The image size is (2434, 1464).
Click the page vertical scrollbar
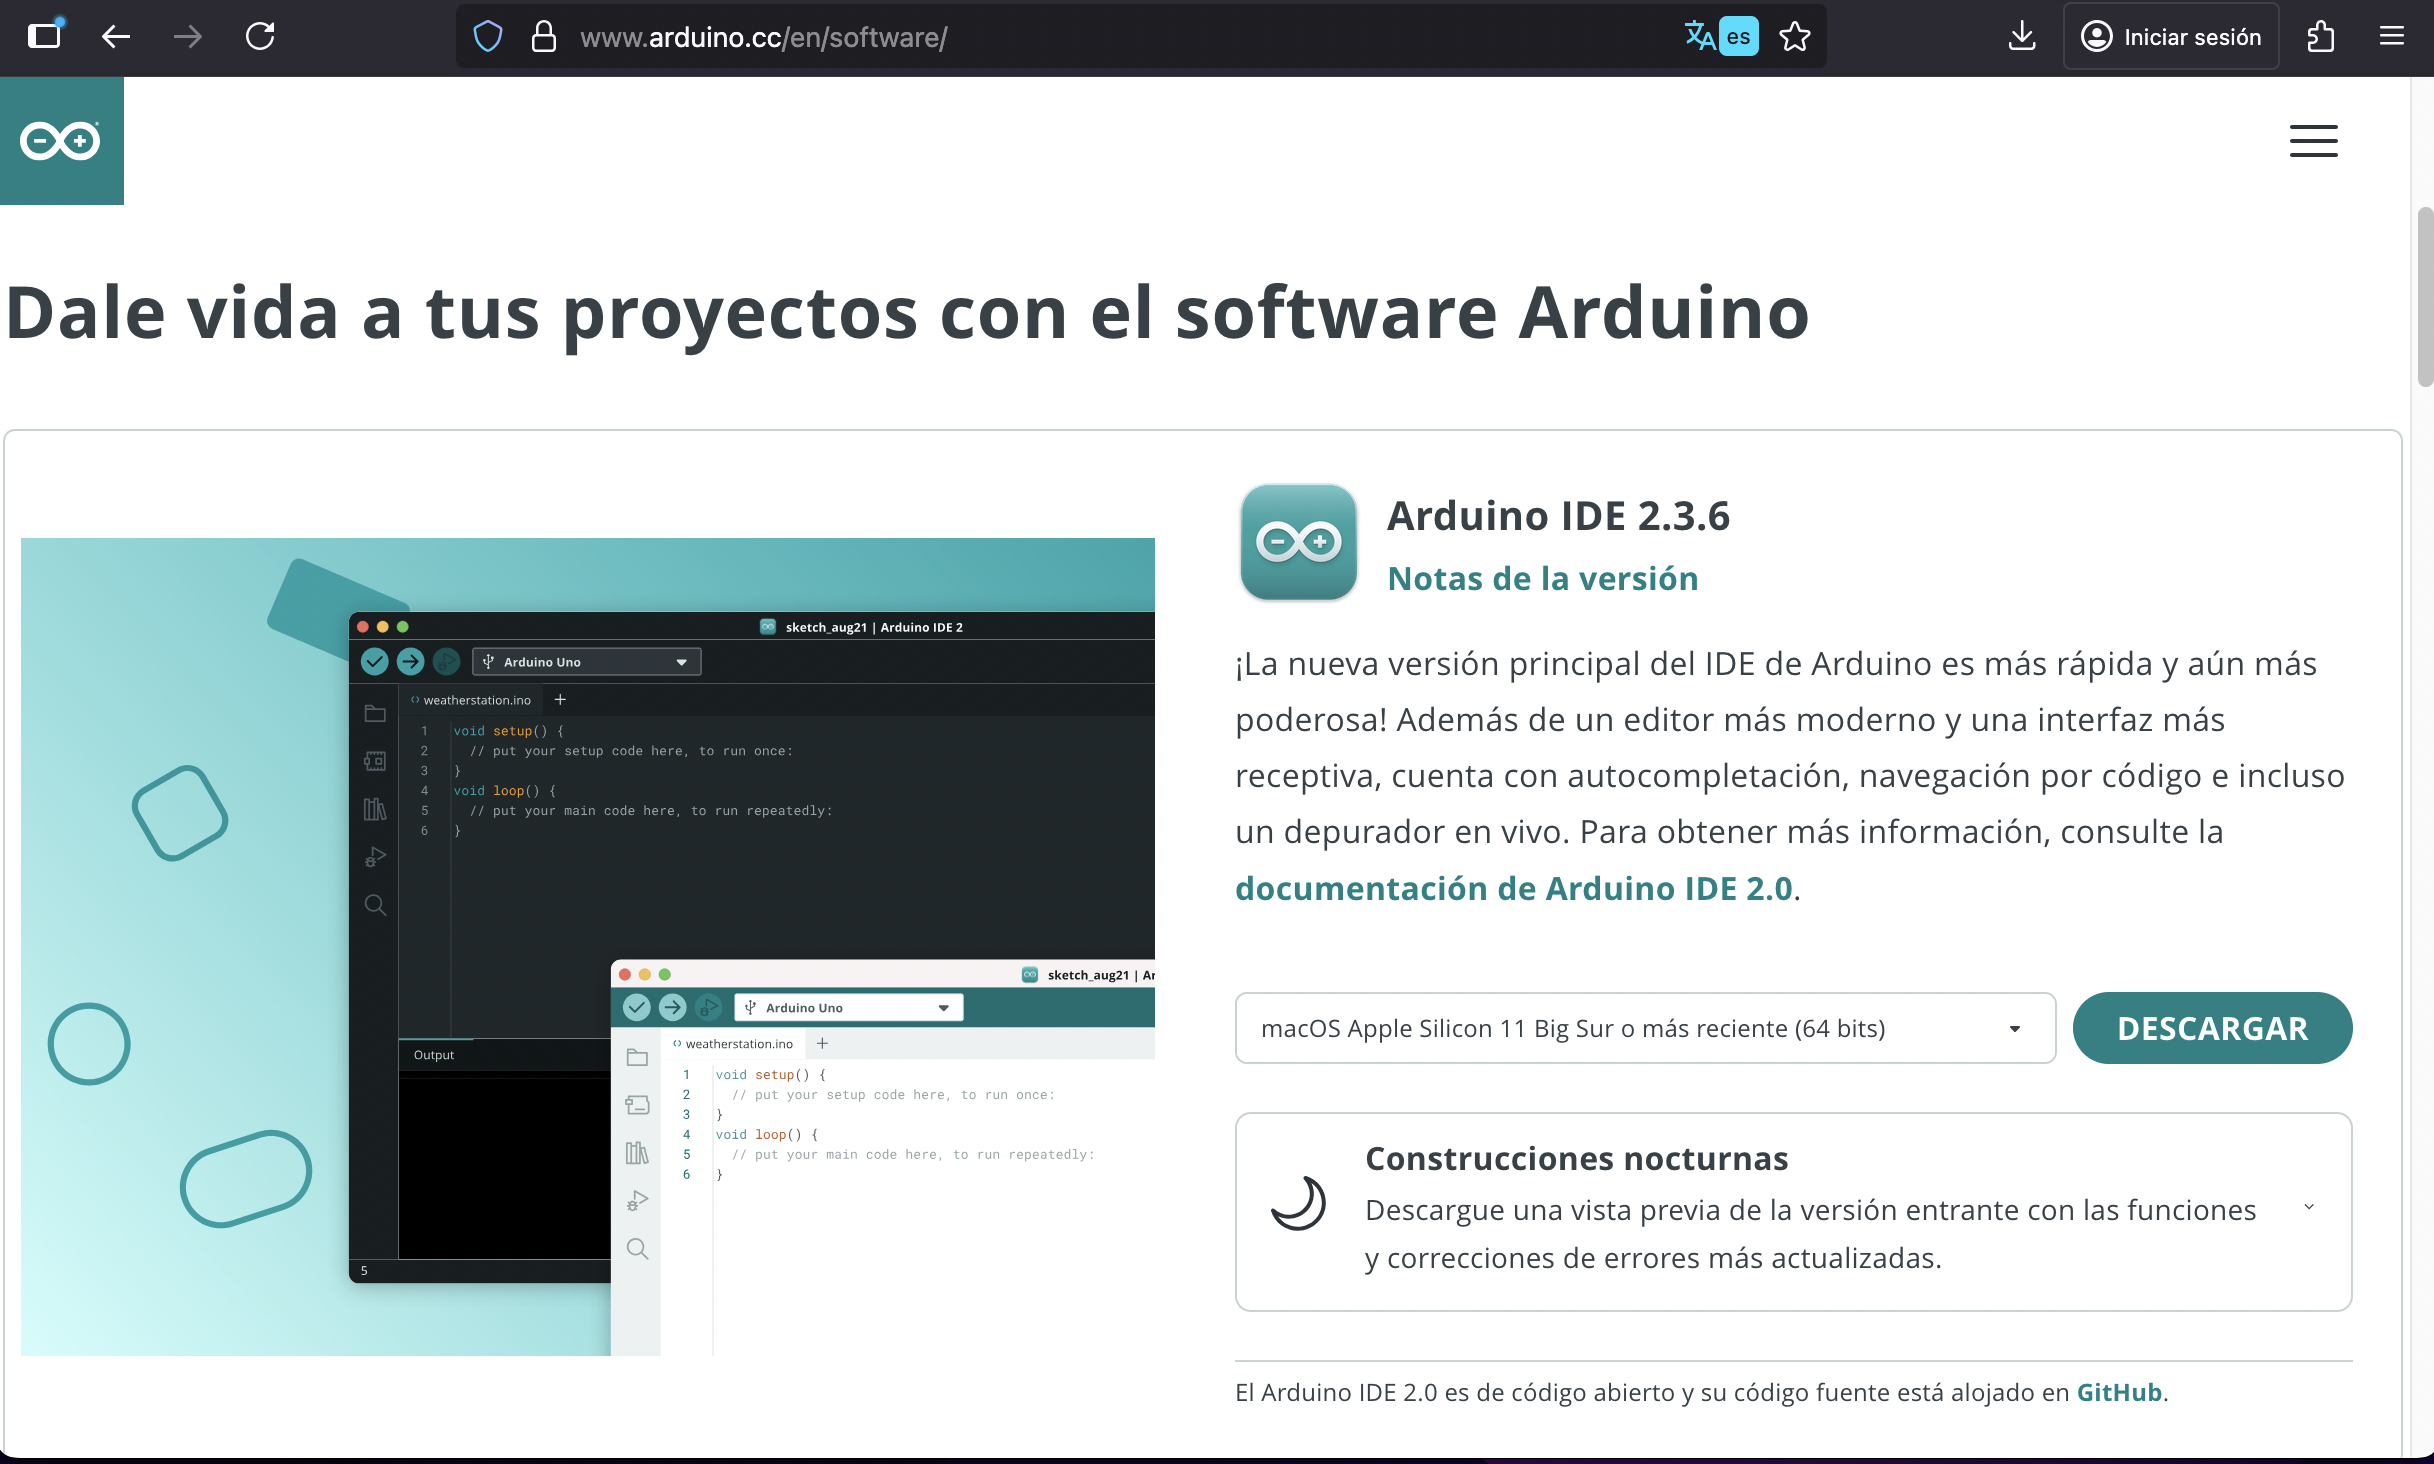2424,296
